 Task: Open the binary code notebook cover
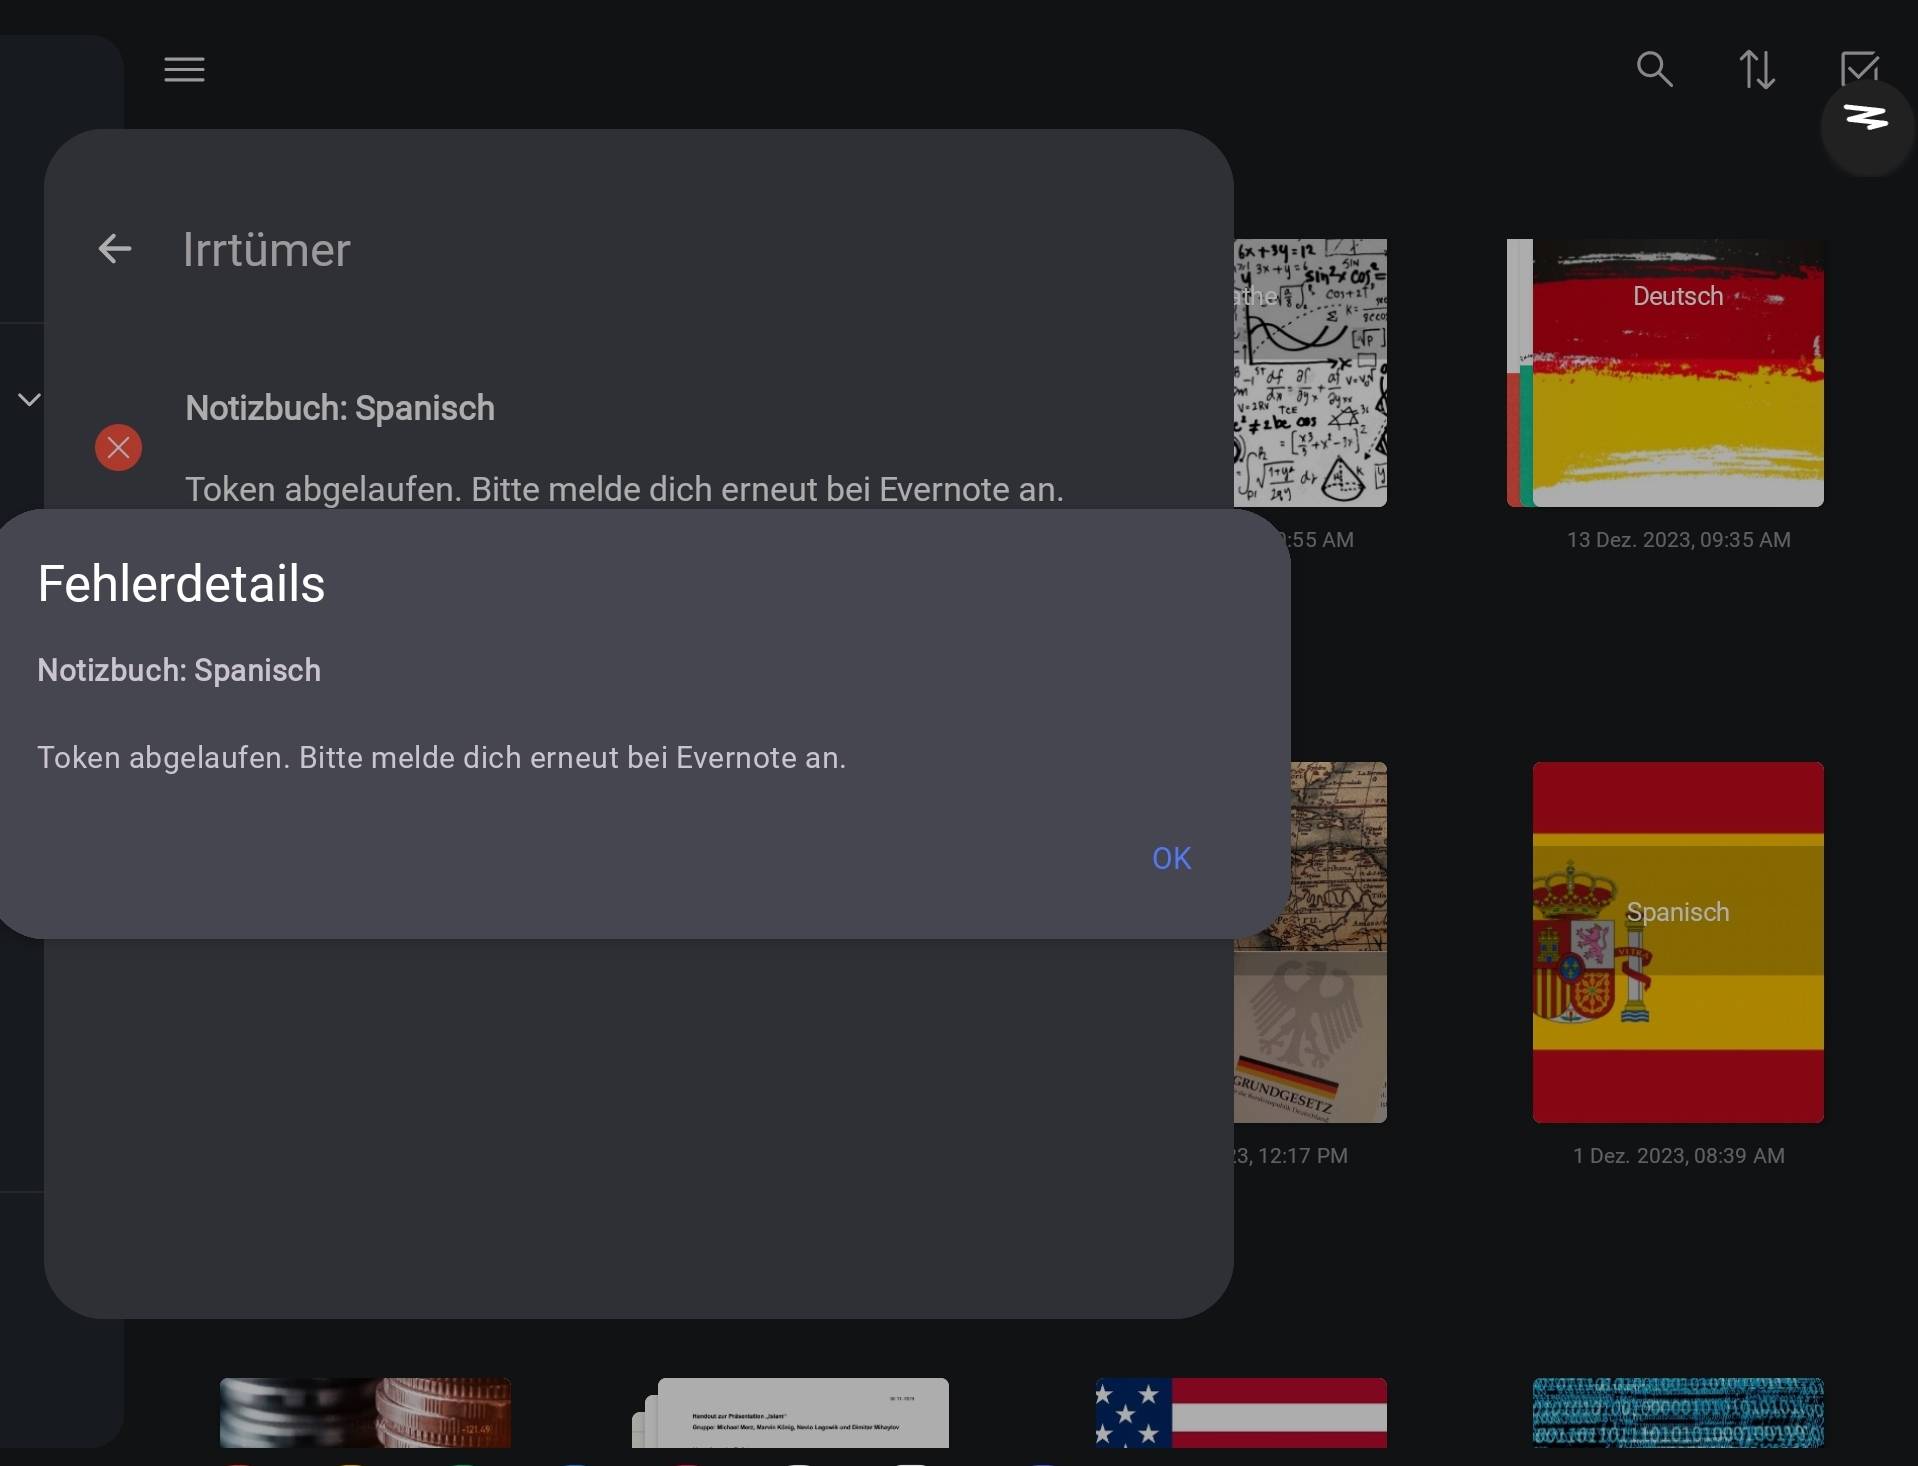[x=1677, y=1412]
